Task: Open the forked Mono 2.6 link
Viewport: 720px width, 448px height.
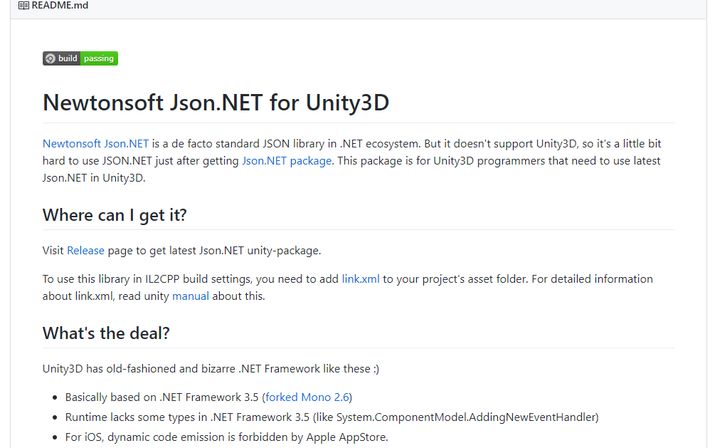Action: (x=307, y=397)
